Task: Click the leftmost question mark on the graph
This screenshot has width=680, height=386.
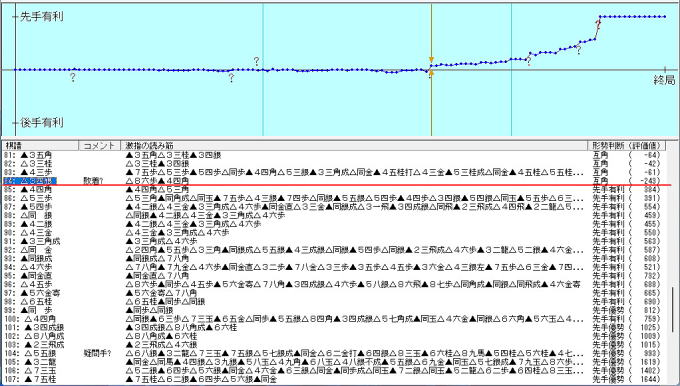Action: [x=72, y=78]
